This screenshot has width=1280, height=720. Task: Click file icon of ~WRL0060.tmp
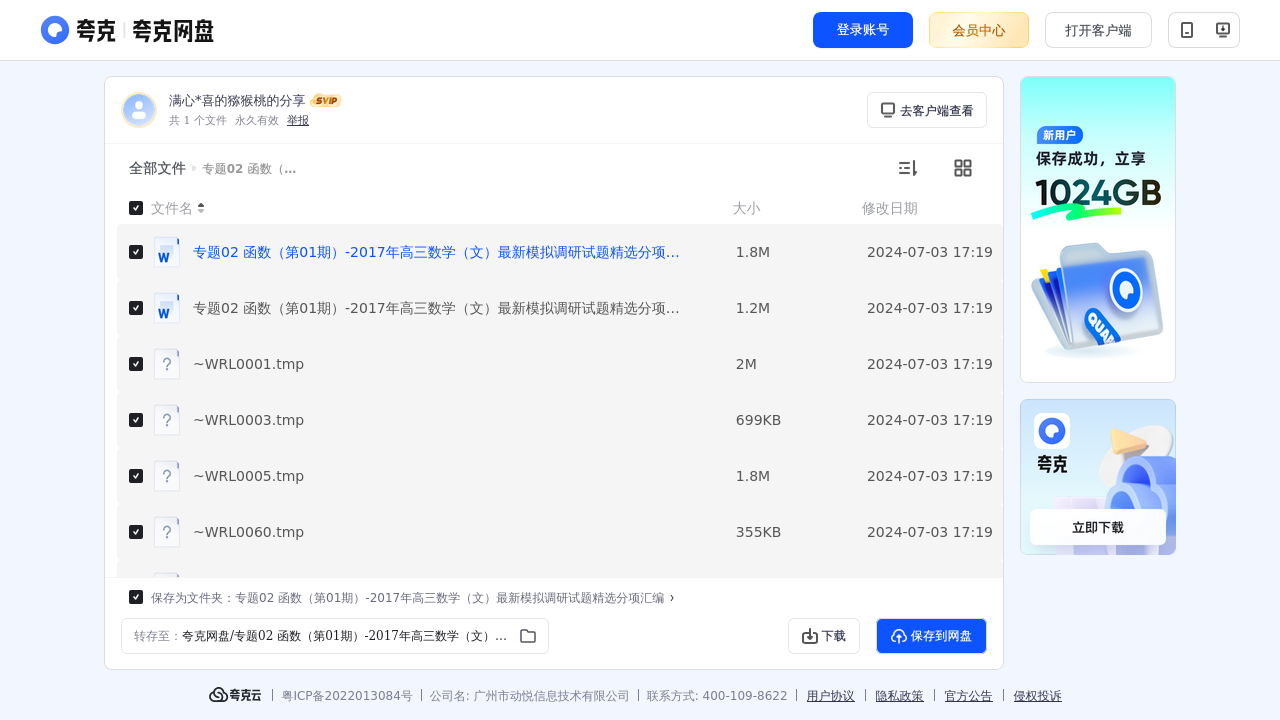click(167, 532)
